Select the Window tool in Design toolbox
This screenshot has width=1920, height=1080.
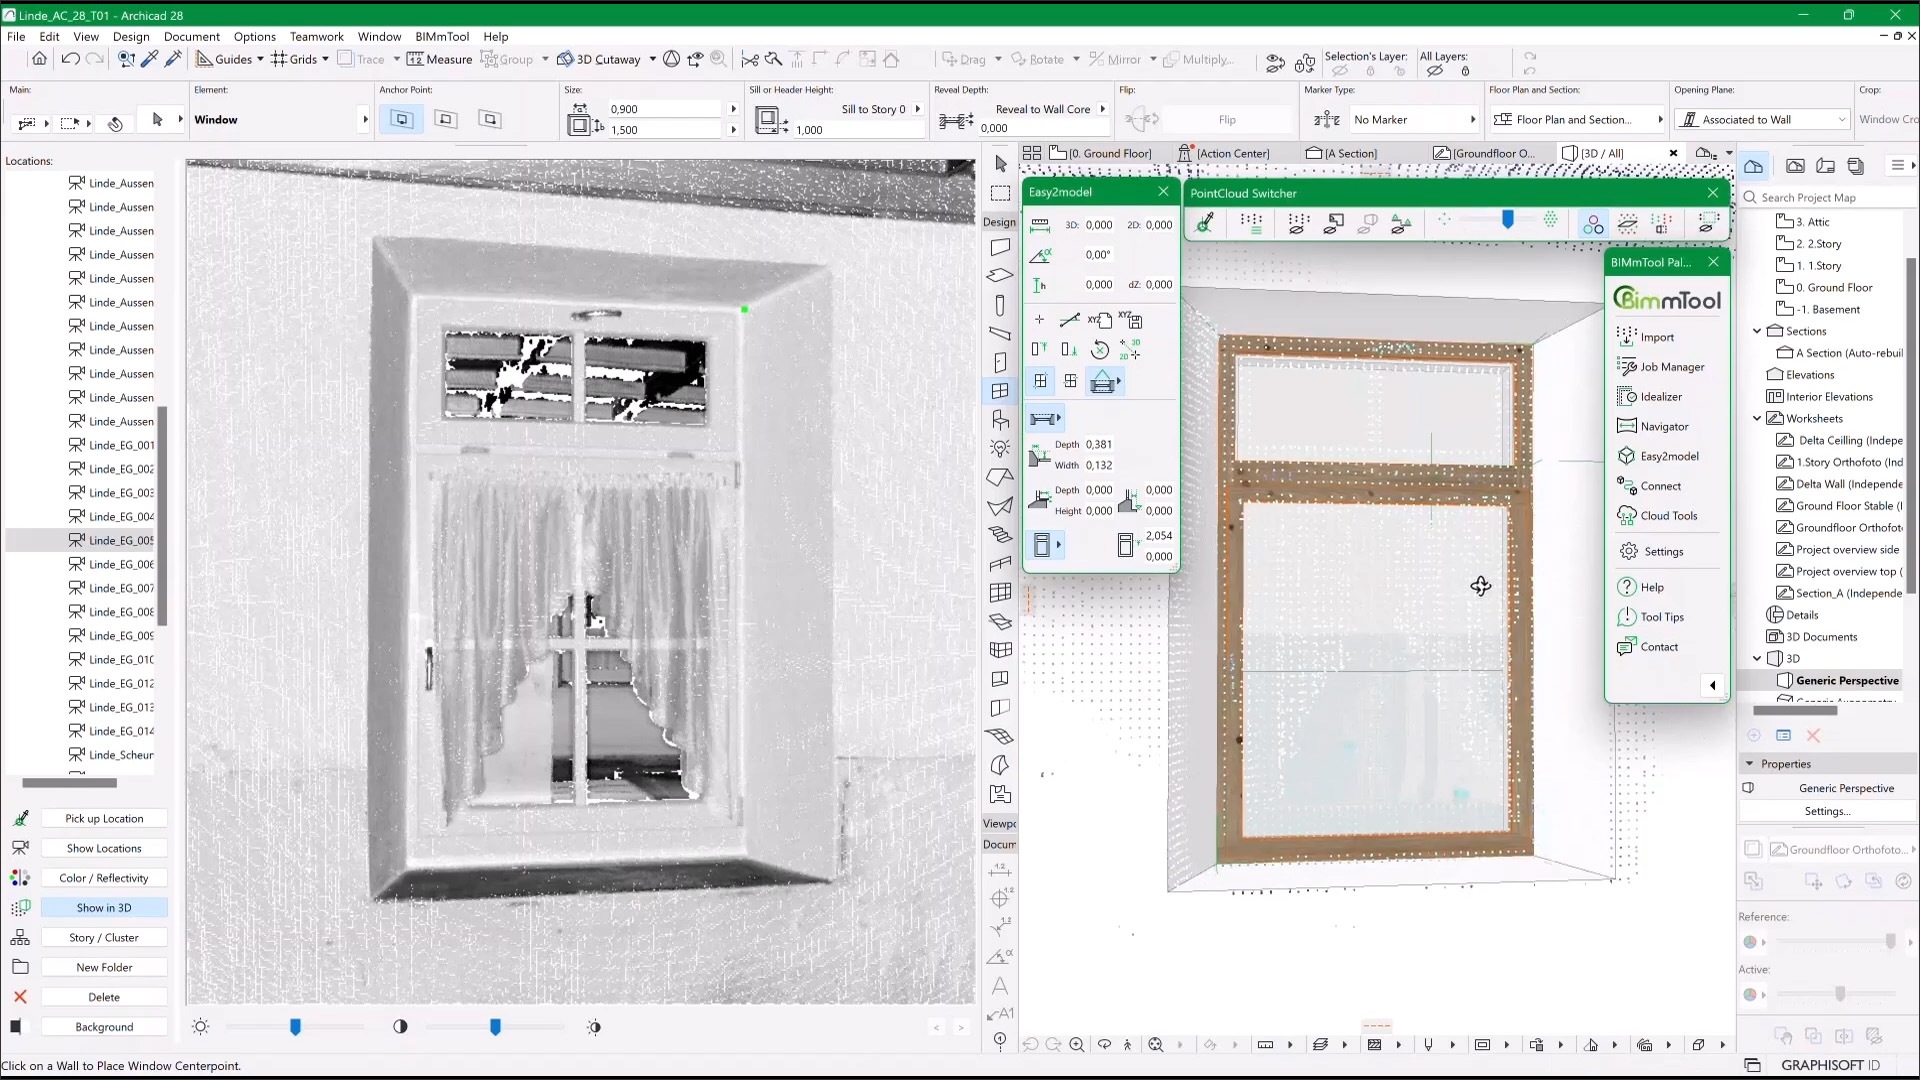pyautogui.click(x=1000, y=391)
